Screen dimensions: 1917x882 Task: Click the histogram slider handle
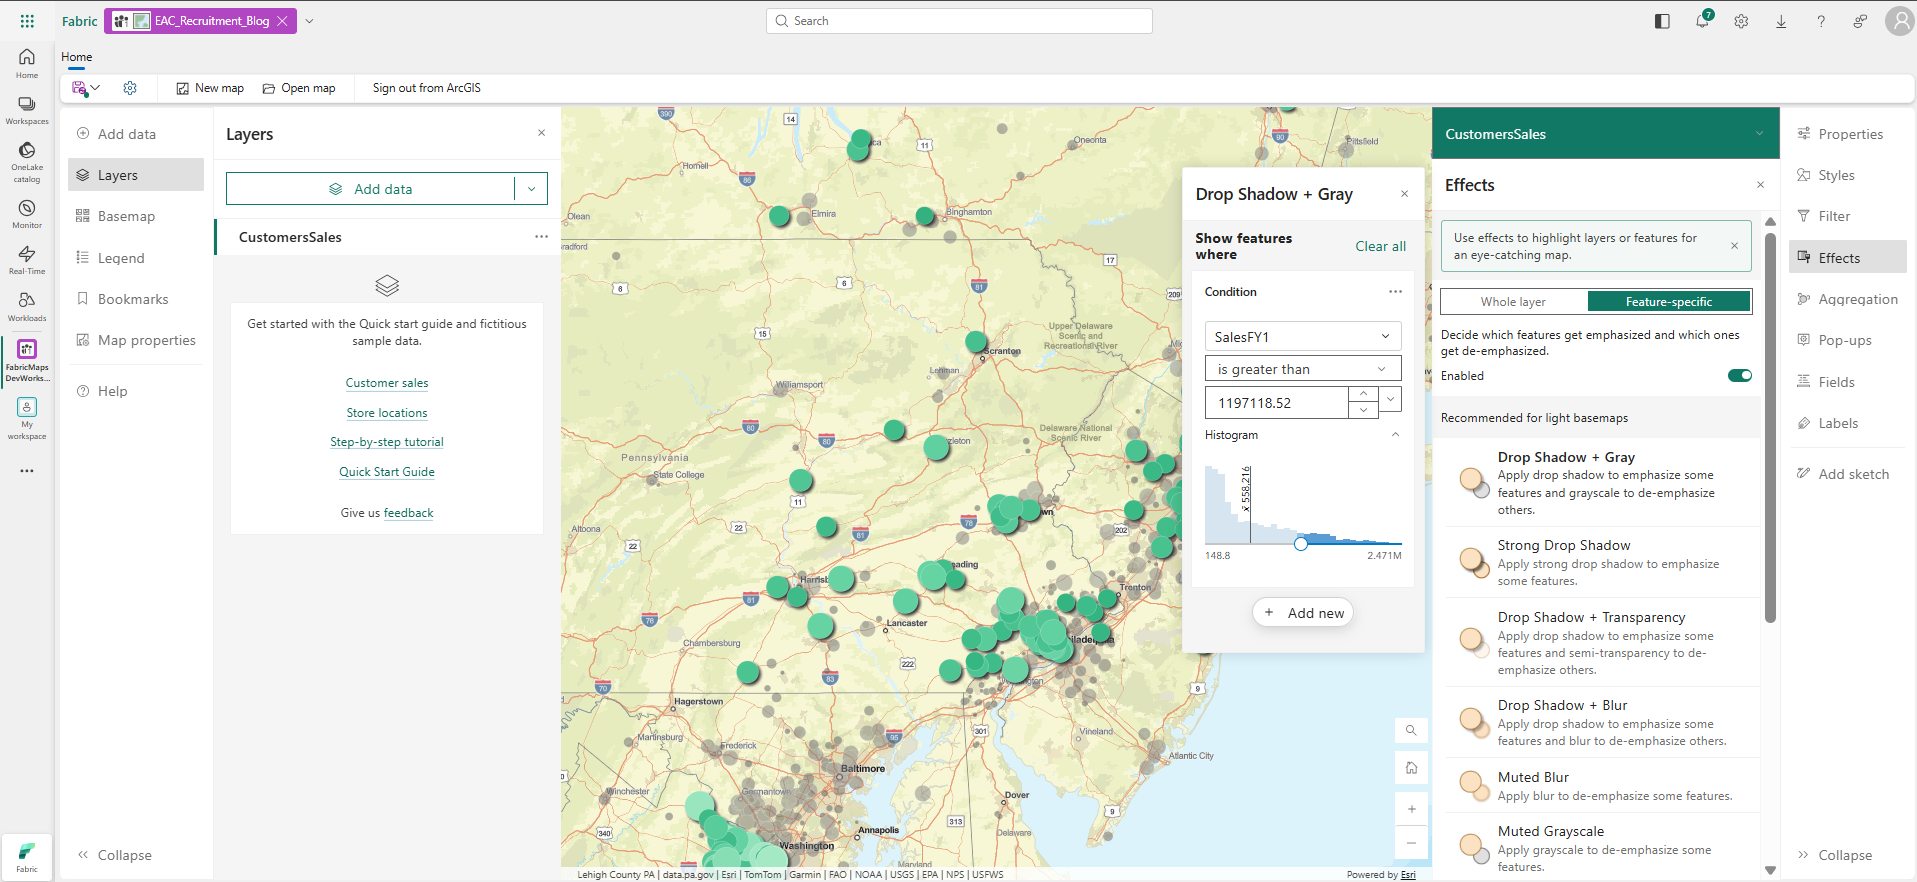point(1300,544)
